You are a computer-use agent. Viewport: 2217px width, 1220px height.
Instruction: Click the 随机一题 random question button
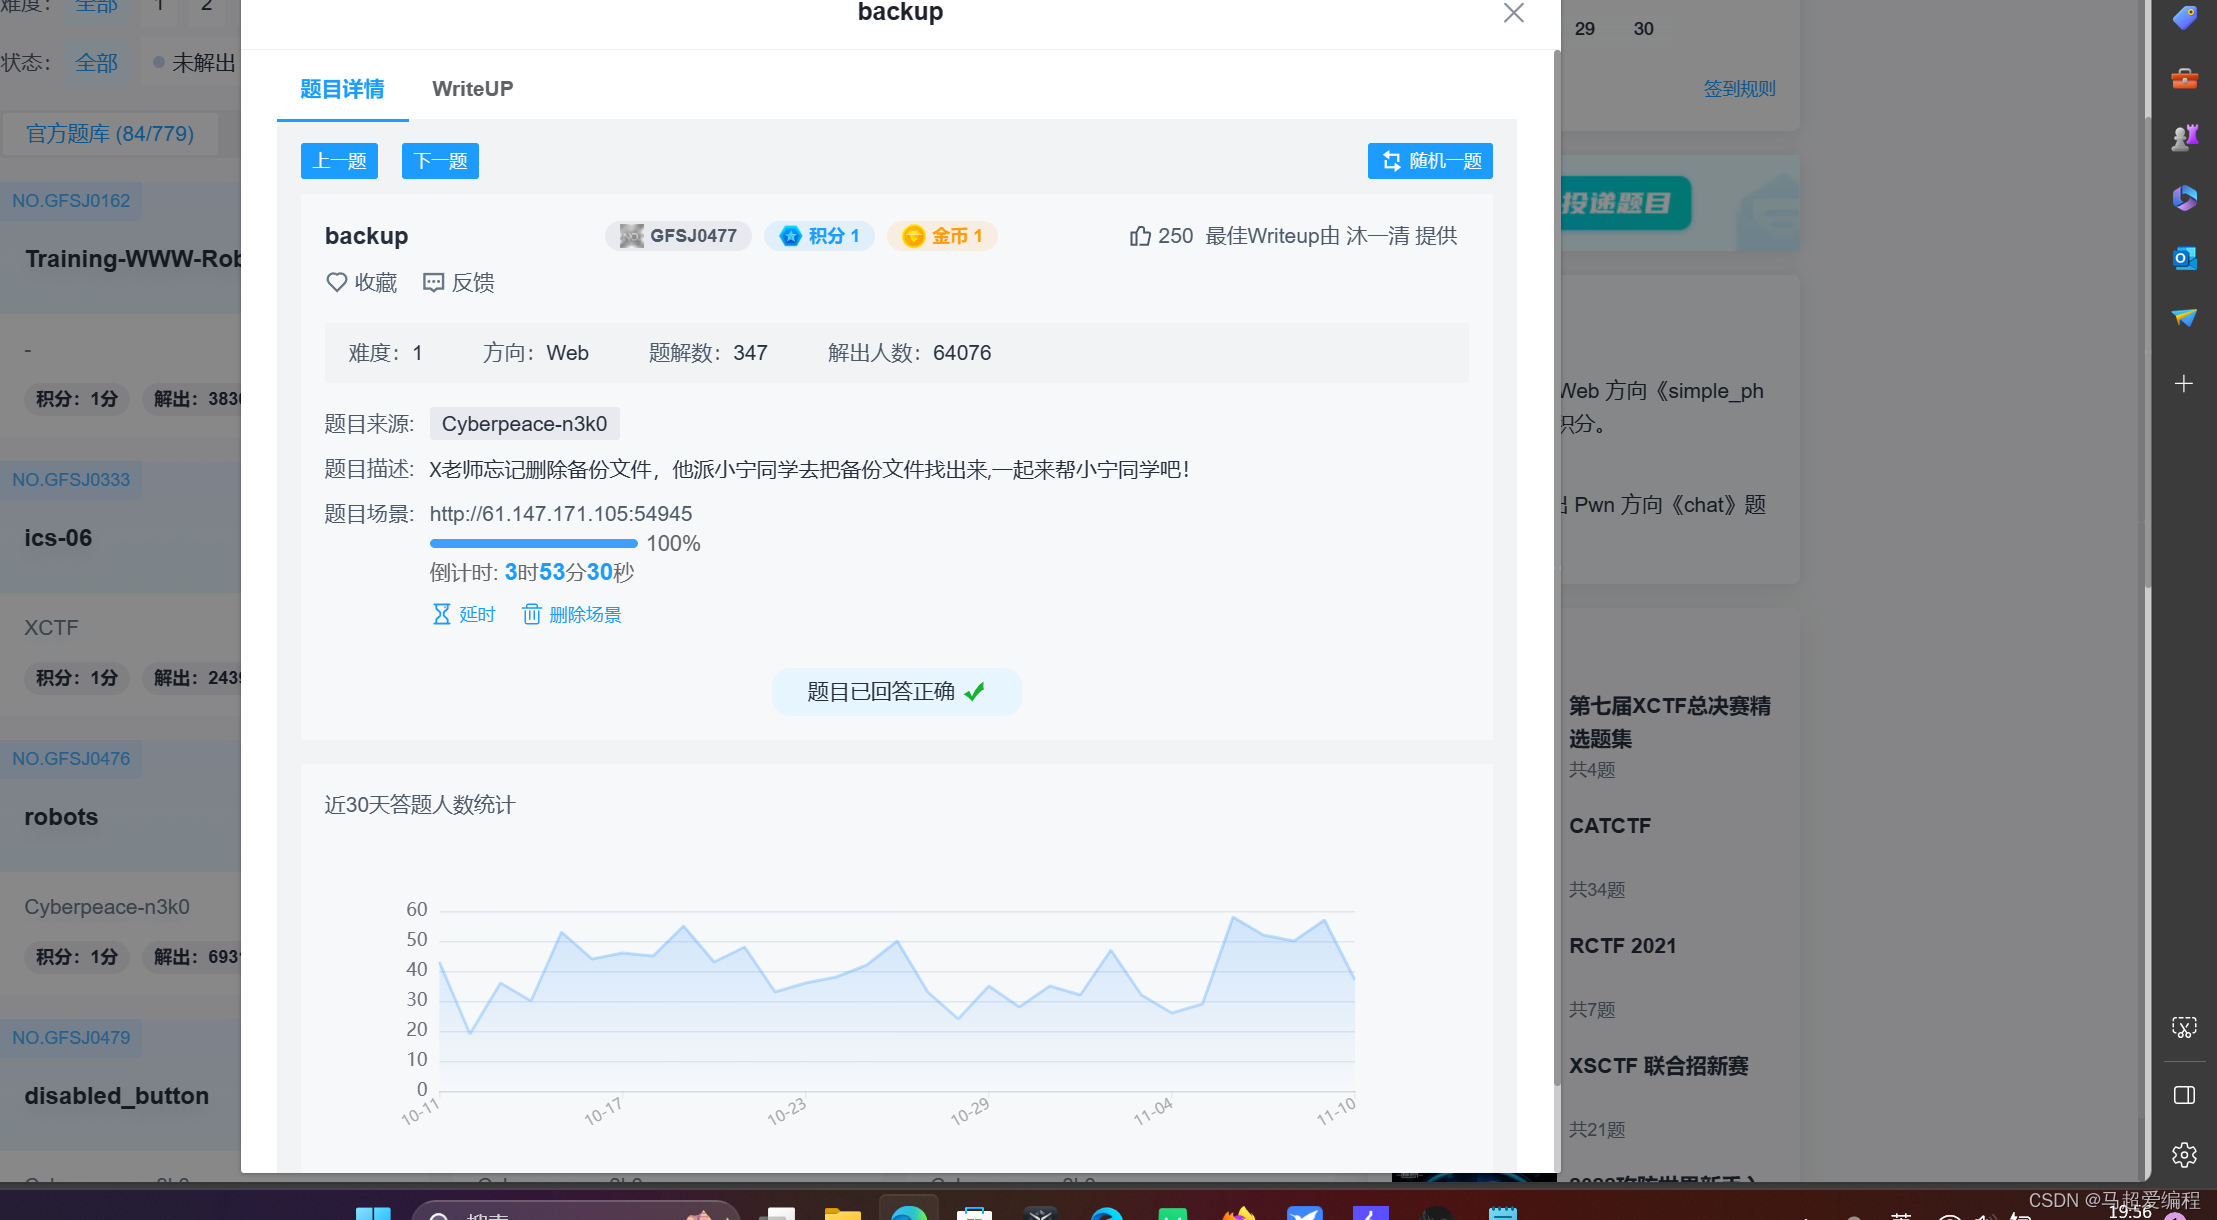click(x=1430, y=161)
